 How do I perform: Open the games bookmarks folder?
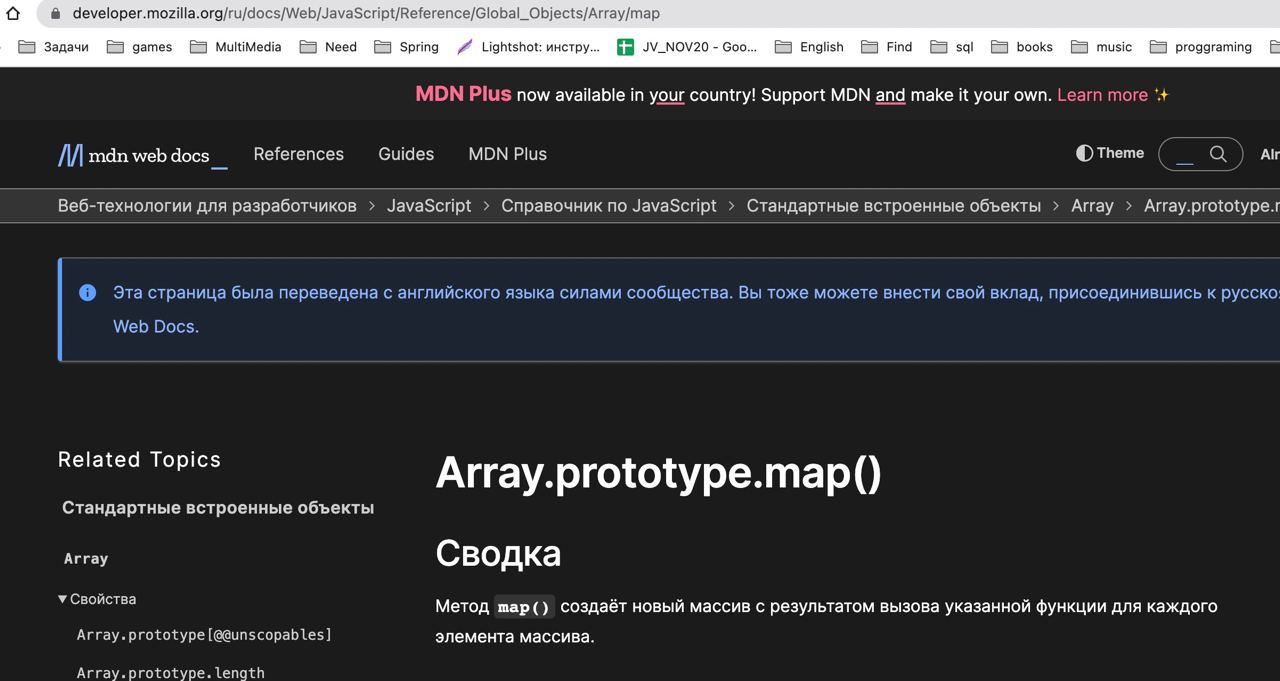pyautogui.click(x=139, y=47)
